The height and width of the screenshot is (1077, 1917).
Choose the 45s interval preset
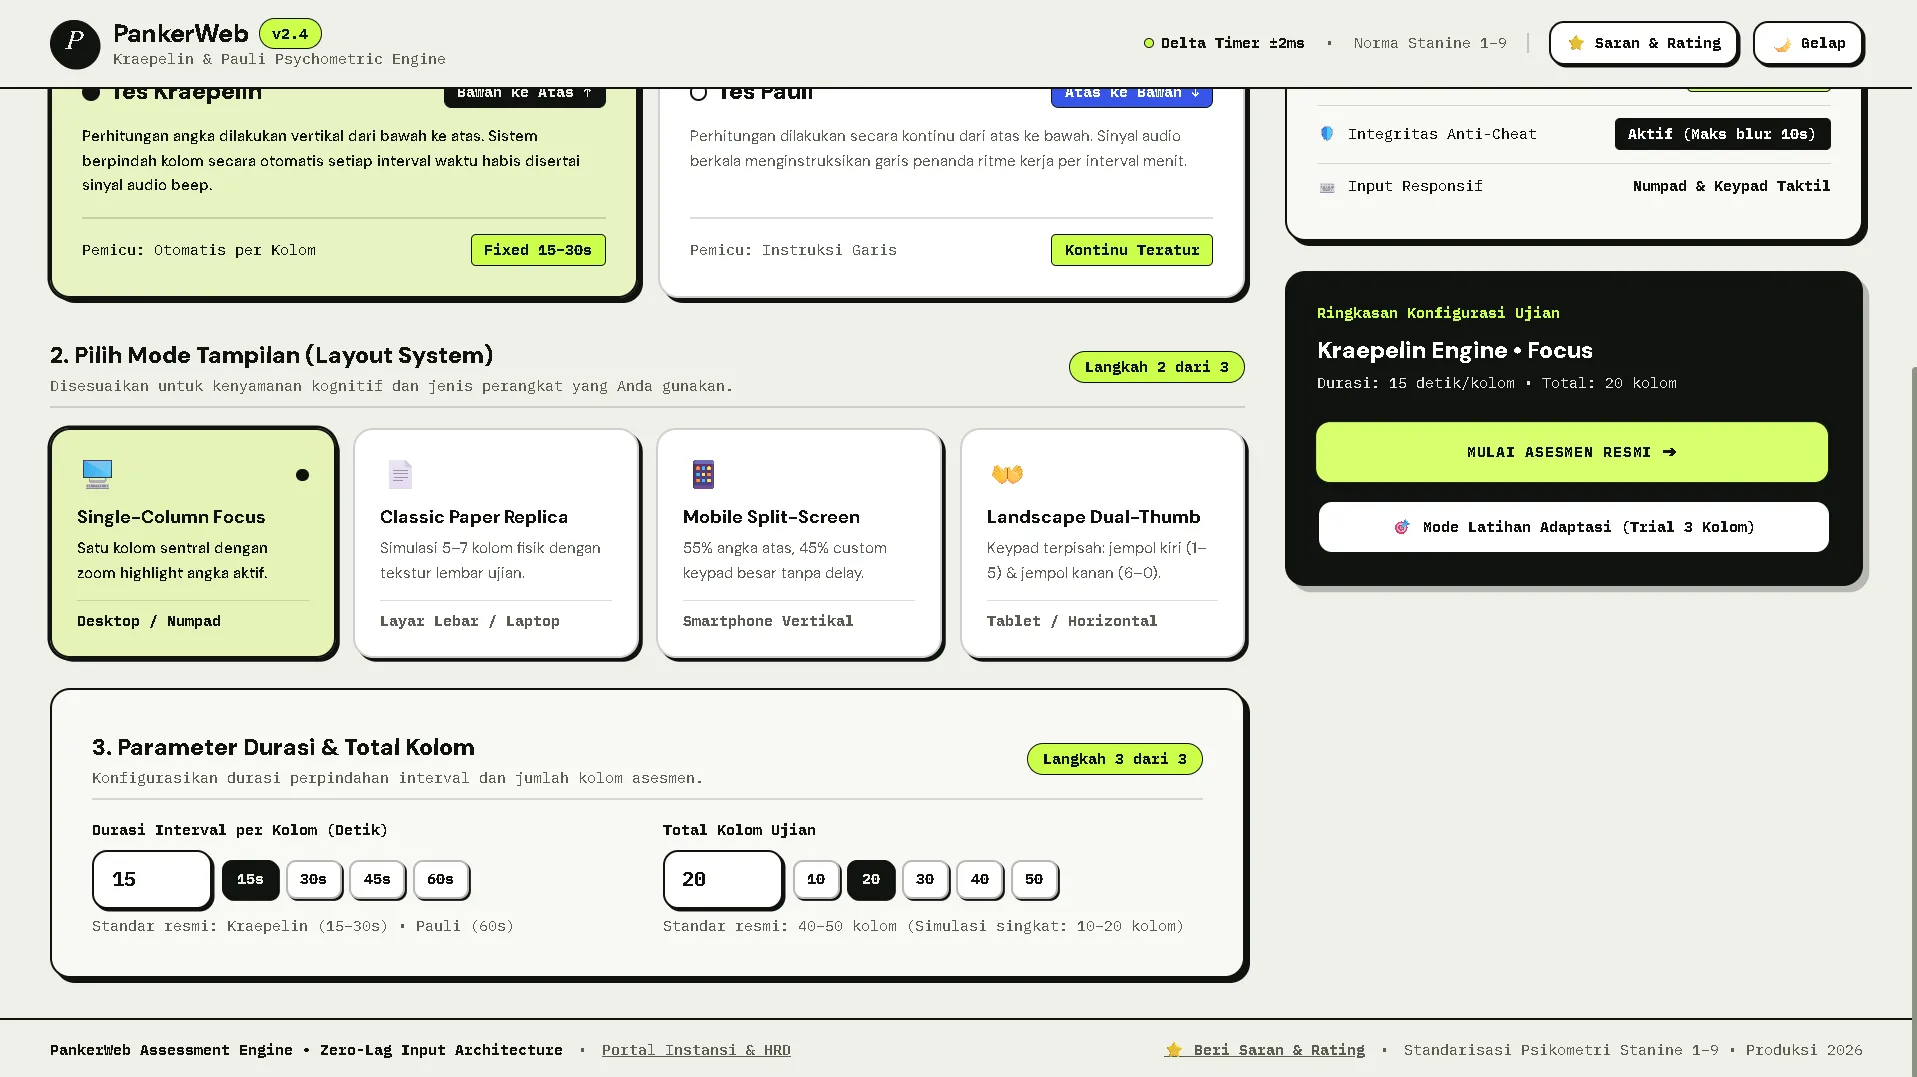coord(377,879)
